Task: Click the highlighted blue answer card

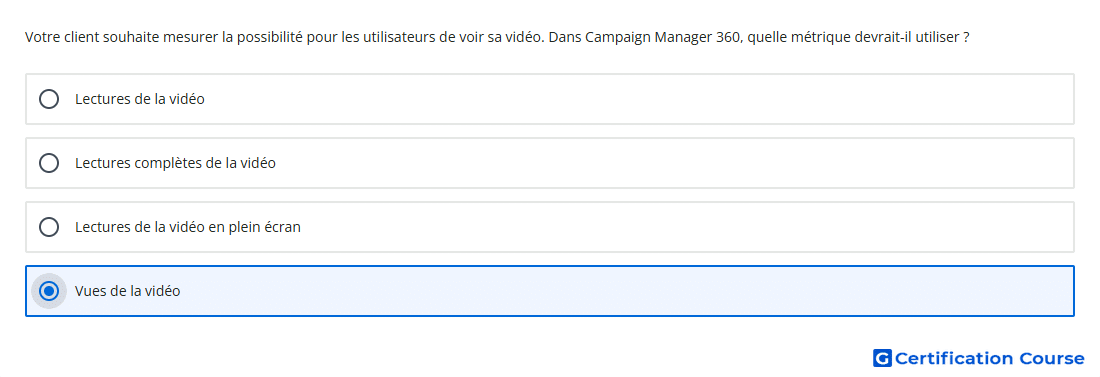Action: pyautogui.click(x=550, y=291)
